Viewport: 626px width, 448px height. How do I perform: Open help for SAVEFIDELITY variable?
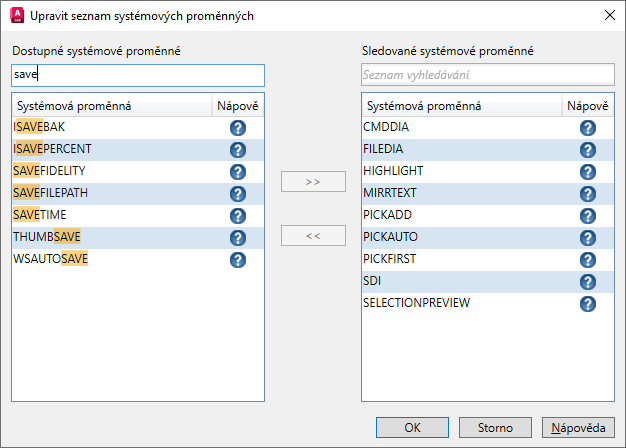pyautogui.click(x=238, y=172)
